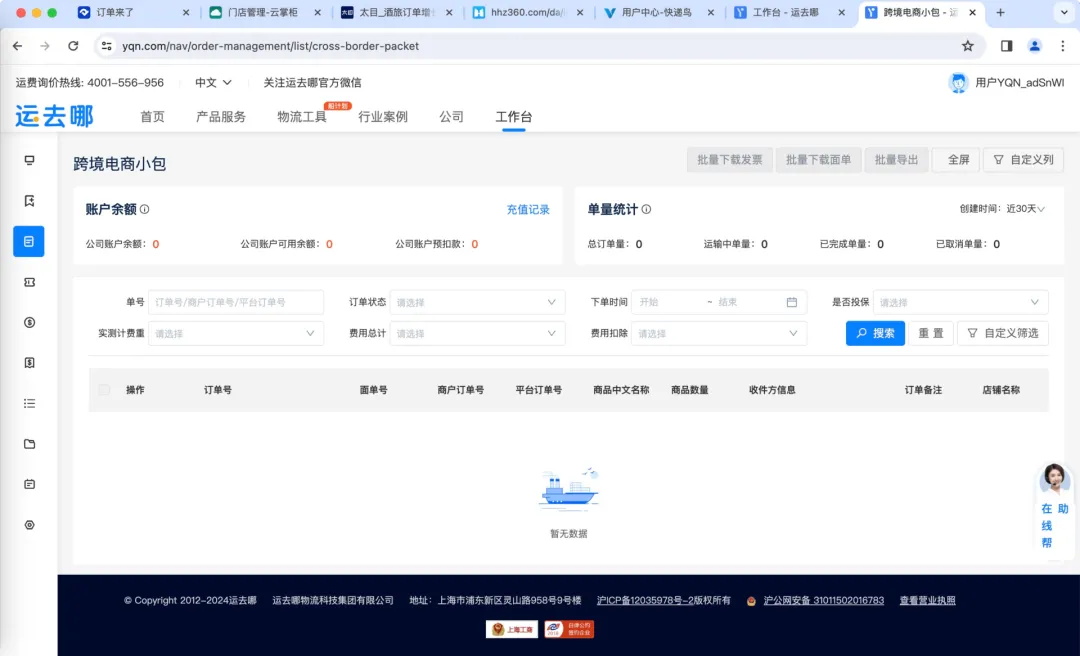
Task: Open the 充值记录 link
Action: pos(528,209)
